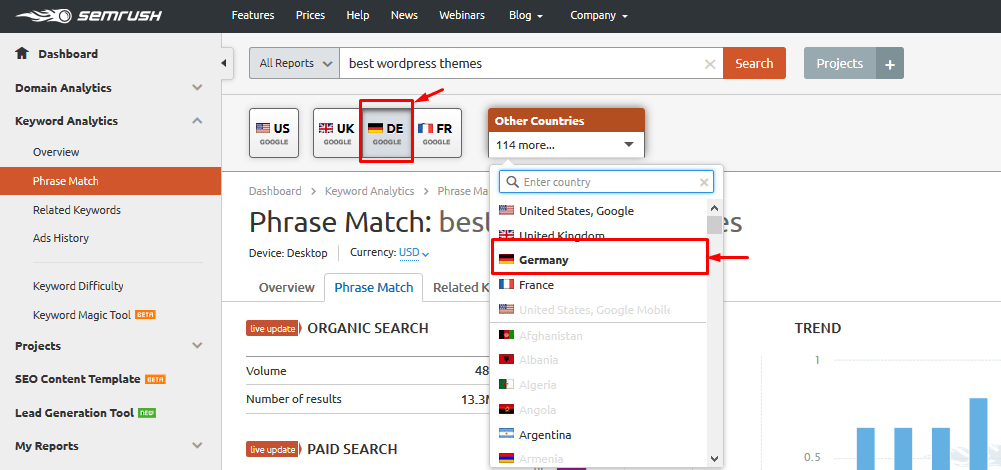This screenshot has width=1001, height=470.
Task: Click the country list scrollbar thumb
Action: 714,225
